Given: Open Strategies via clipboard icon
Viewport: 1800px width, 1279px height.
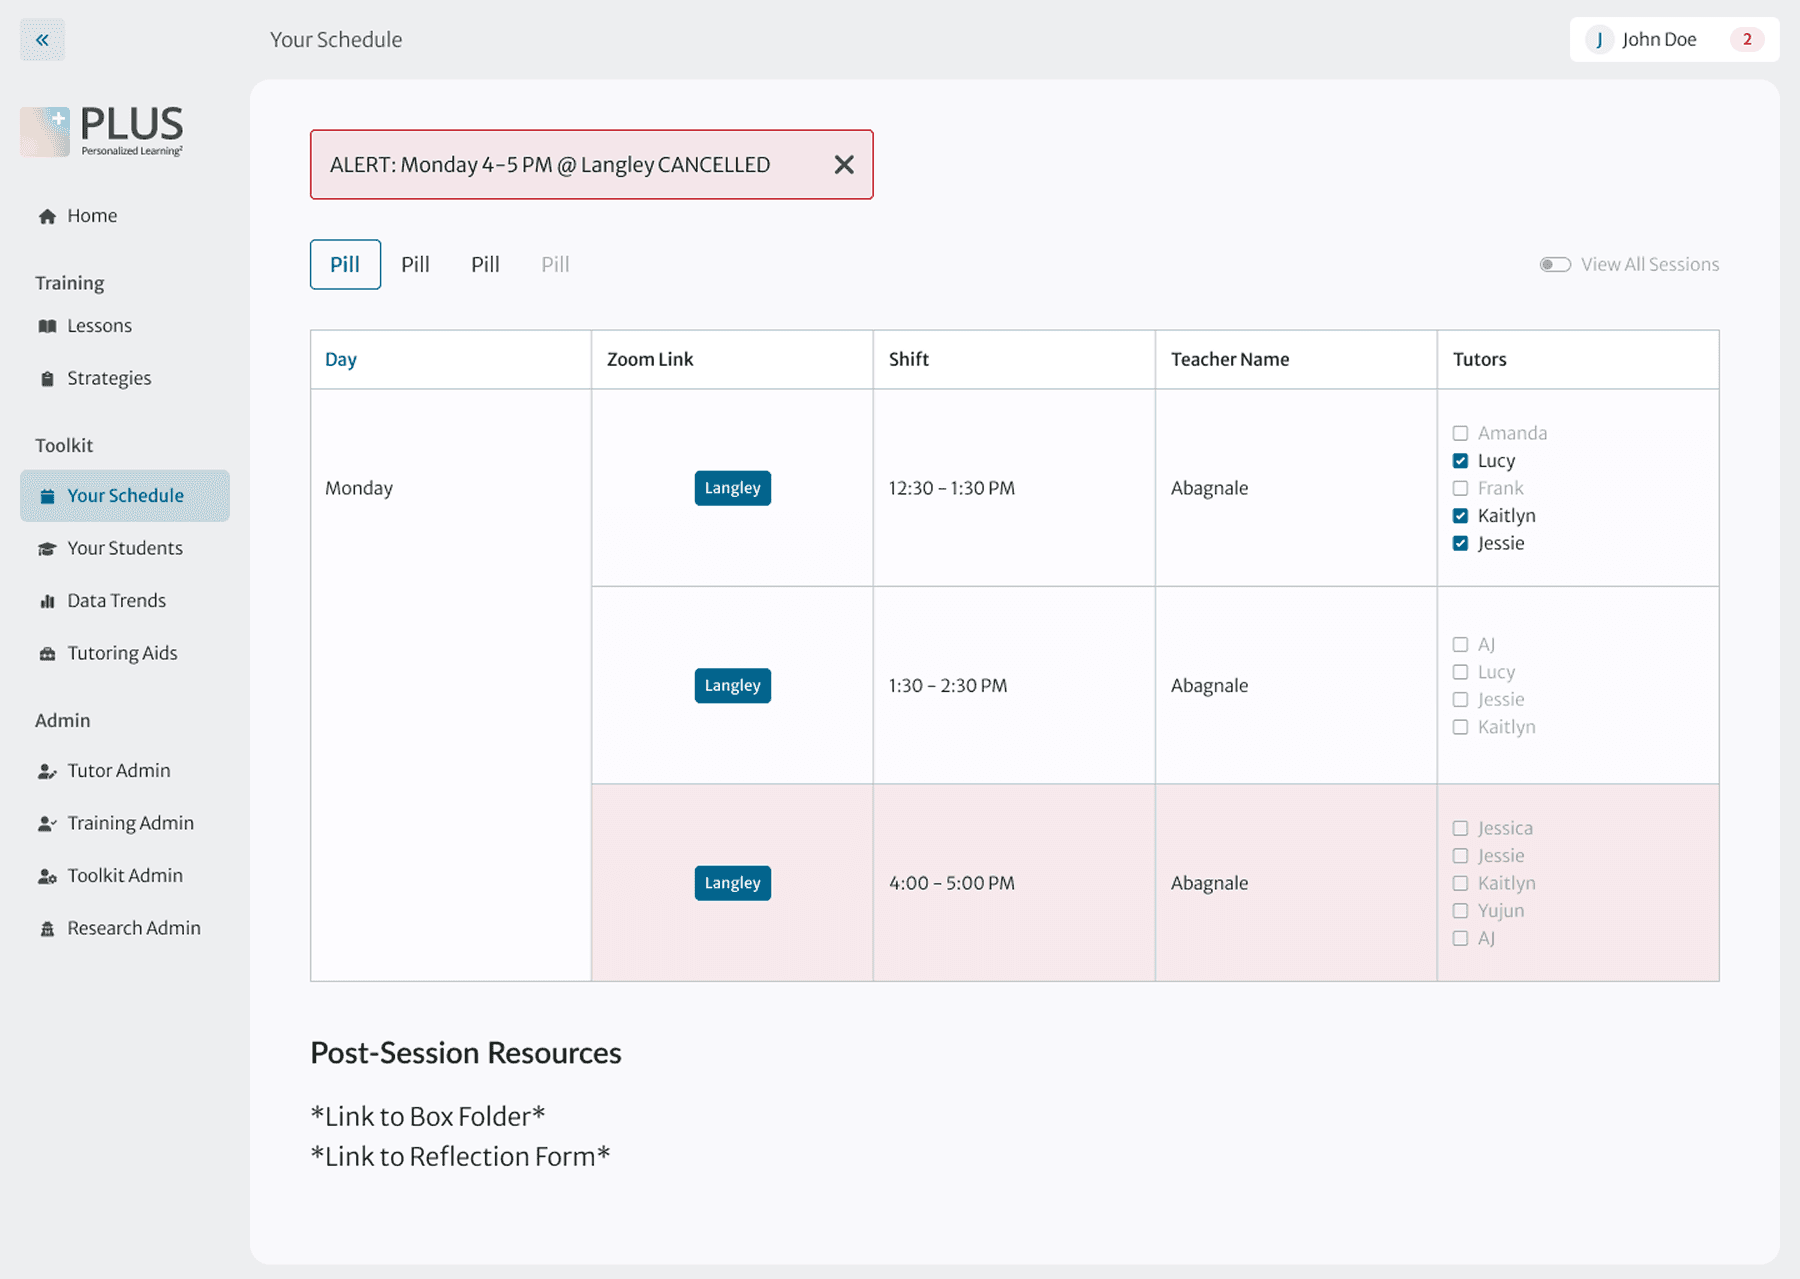Looking at the screenshot, I should pyautogui.click(x=47, y=379).
